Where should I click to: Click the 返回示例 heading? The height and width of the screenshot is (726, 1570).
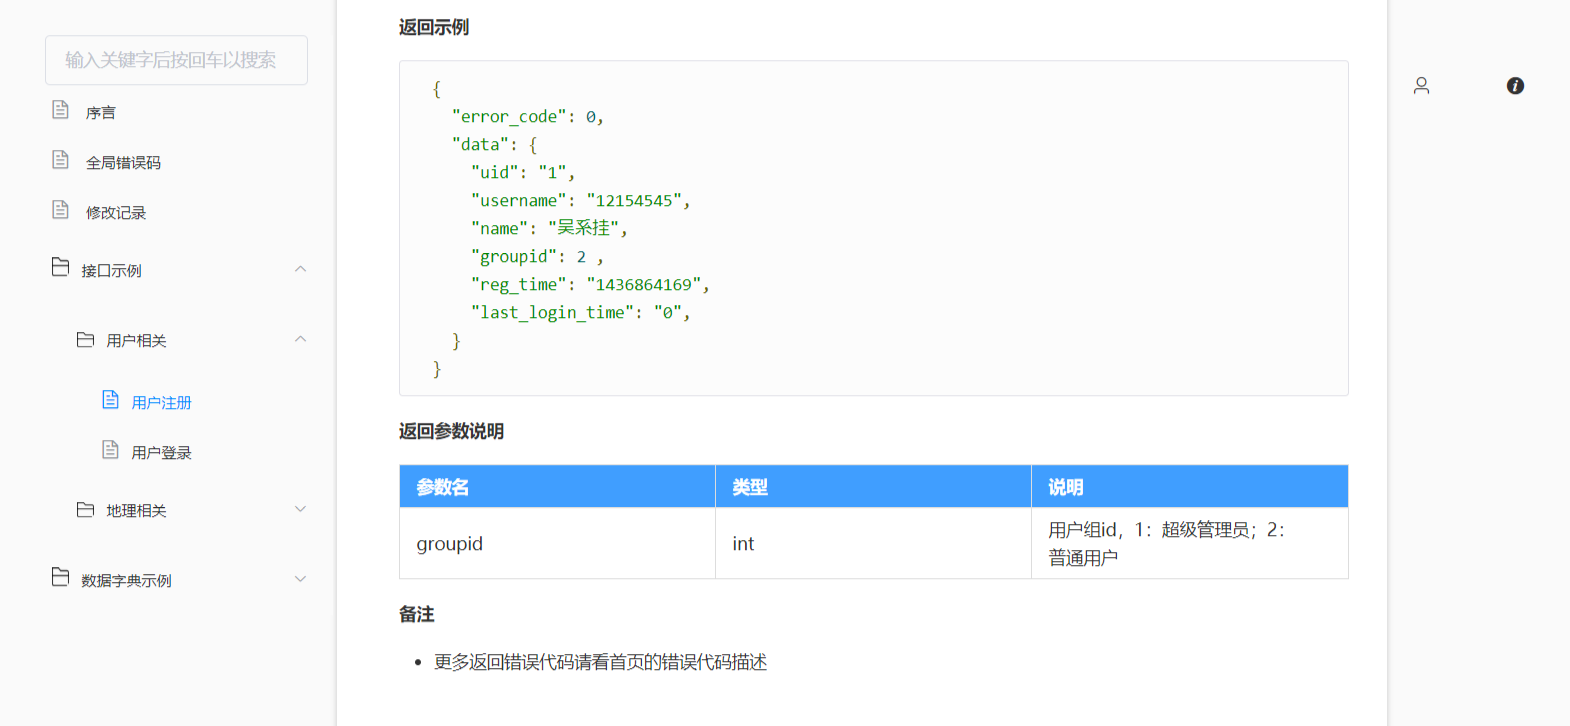(x=434, y=27)
